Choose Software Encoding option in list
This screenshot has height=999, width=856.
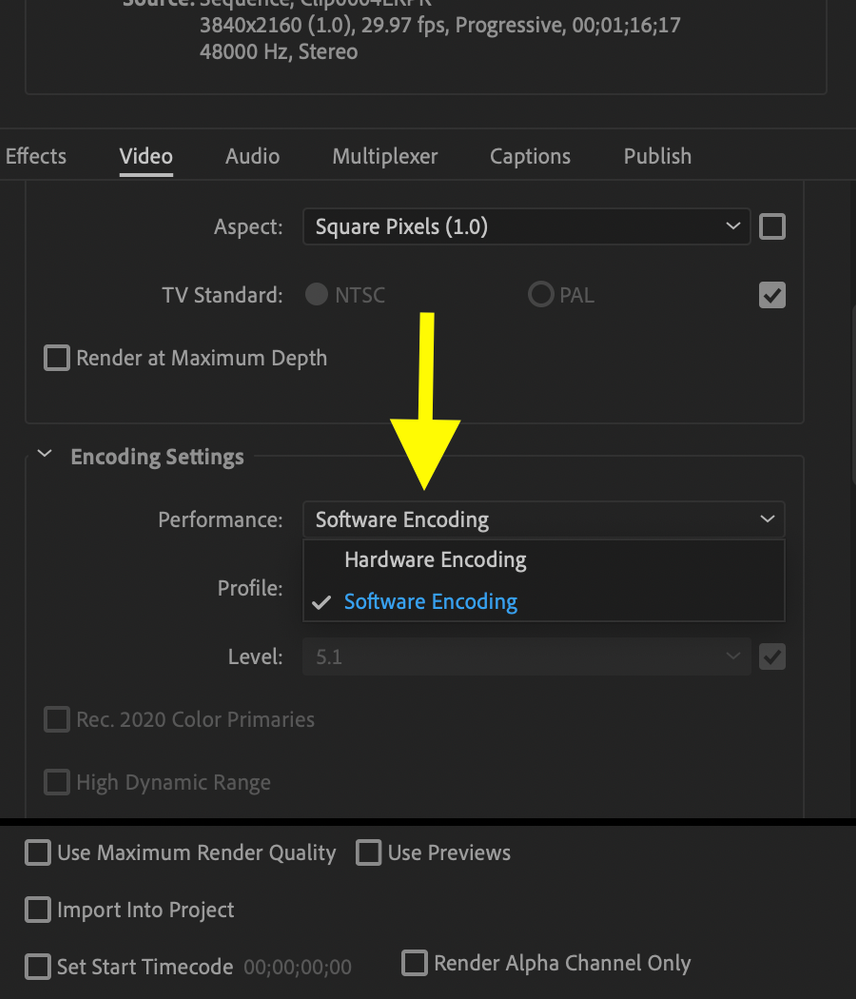(431, 602)
